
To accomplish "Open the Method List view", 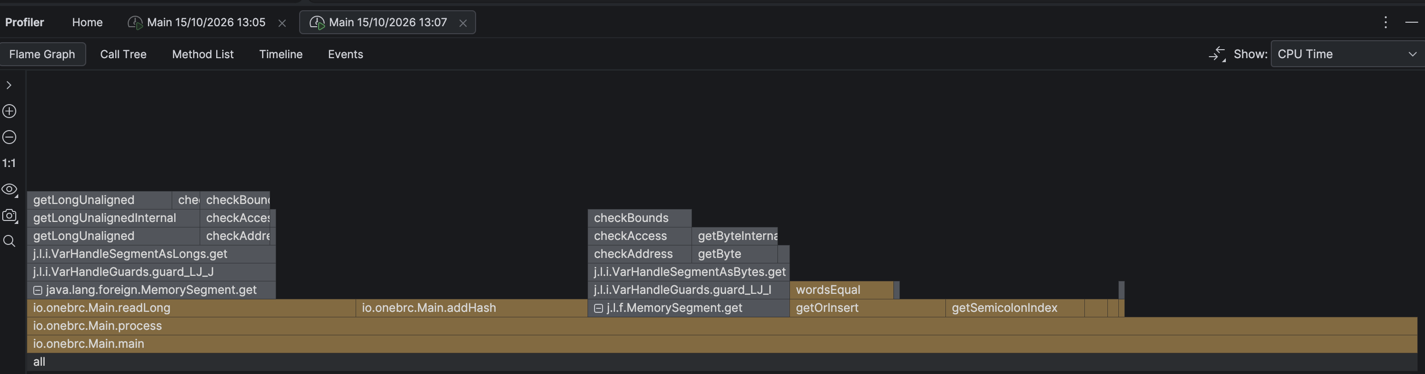I will (x=203, y=54).
